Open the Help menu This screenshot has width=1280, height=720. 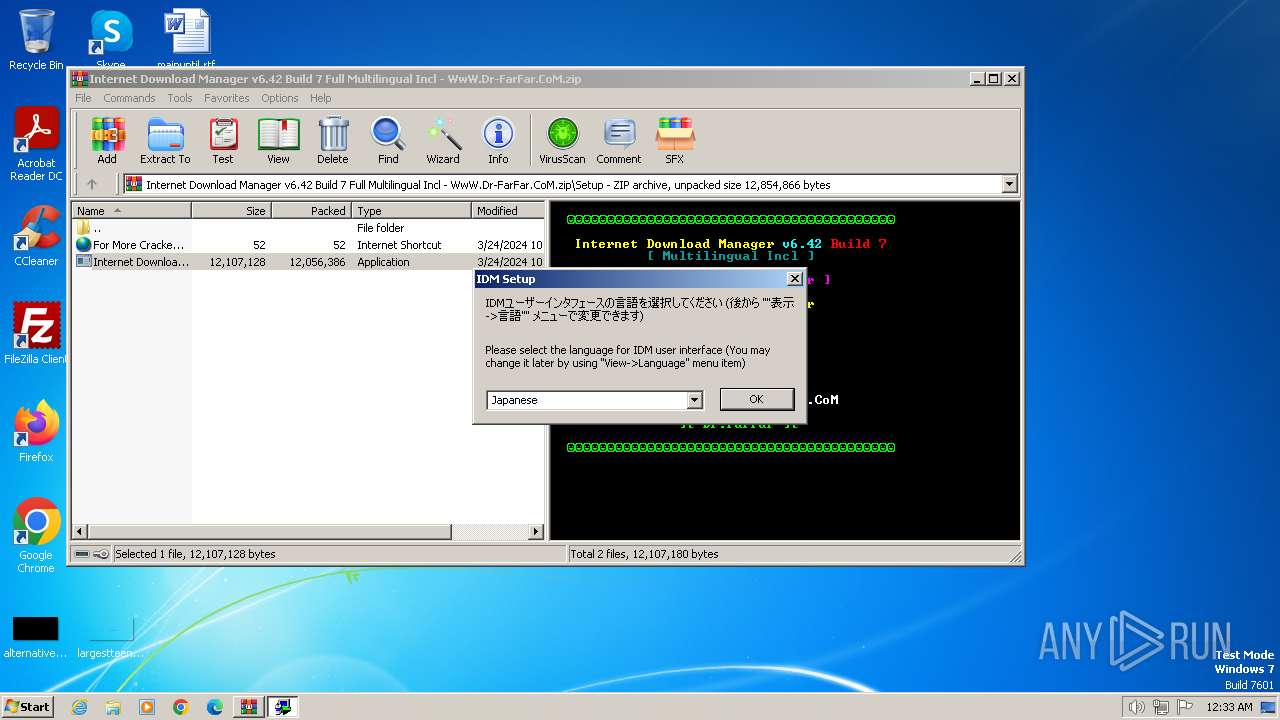(x=320, y=98)
